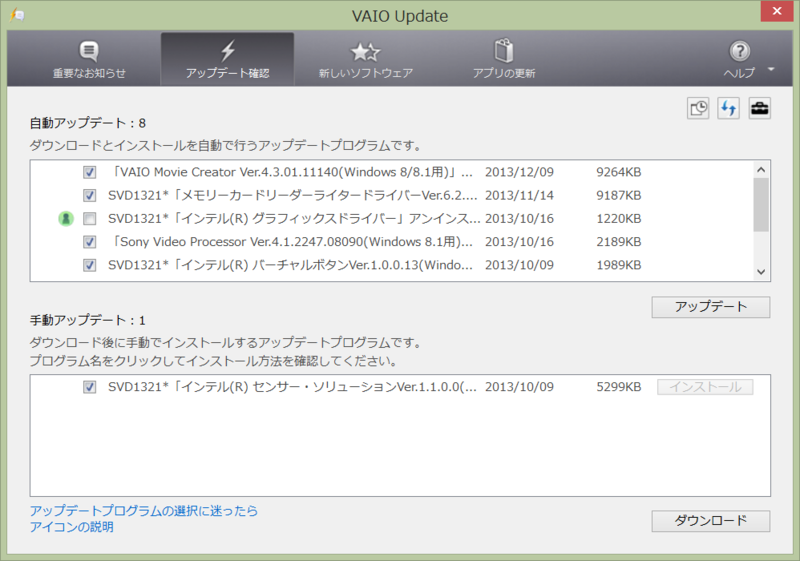Click the 5299KB size value
Image resolution: width=800 pixels, height=561 pixels.
click(618, 387)
